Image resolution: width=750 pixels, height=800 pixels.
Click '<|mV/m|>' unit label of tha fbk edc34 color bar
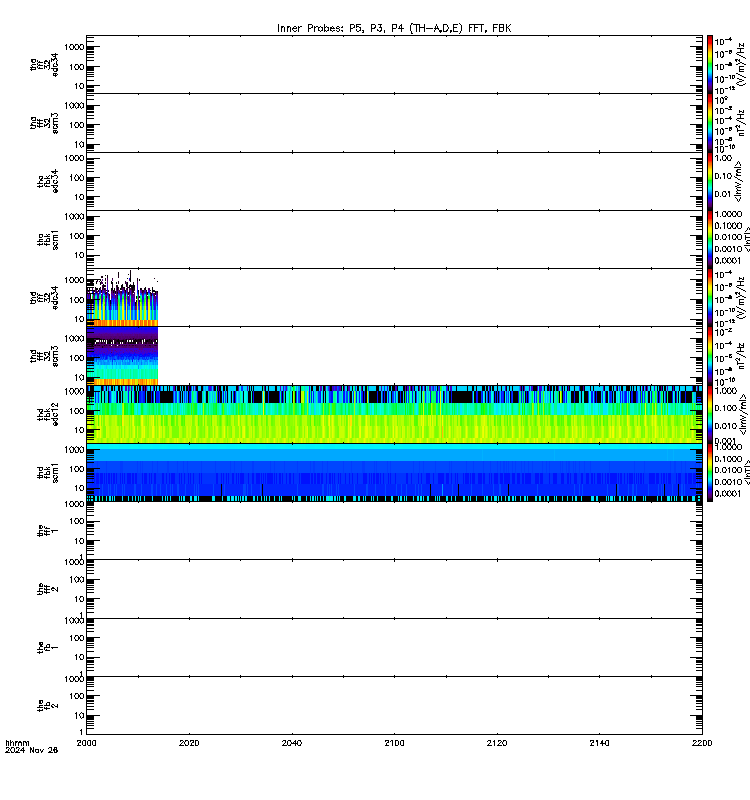(739, 181)
